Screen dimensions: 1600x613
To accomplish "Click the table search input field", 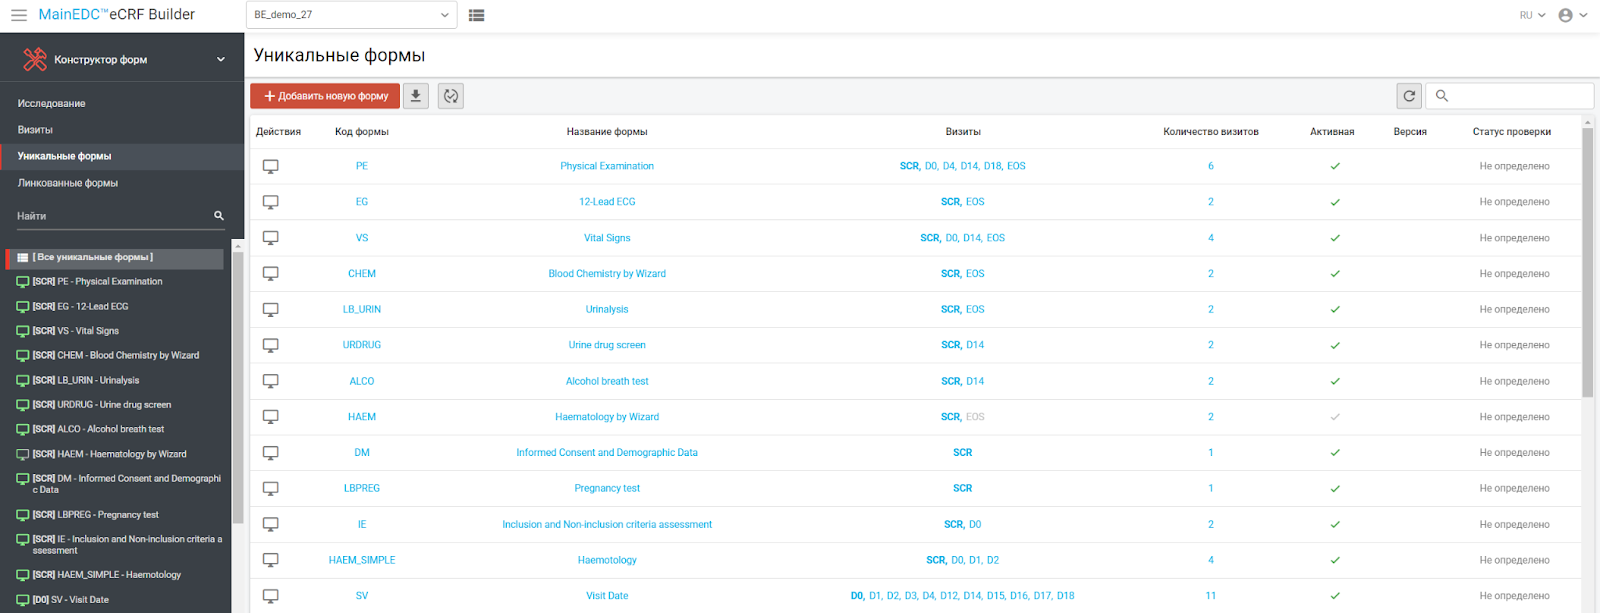I will [1509, 96].
